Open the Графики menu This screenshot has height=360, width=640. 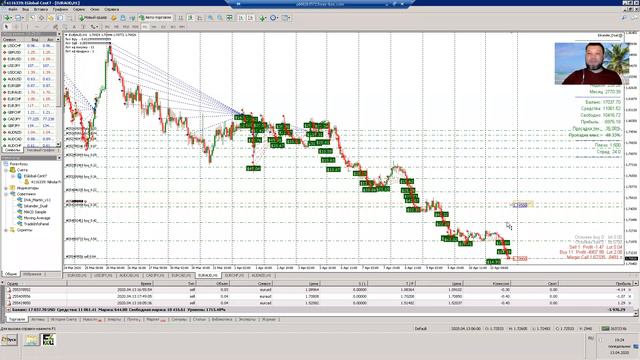(x=60, y=9)
